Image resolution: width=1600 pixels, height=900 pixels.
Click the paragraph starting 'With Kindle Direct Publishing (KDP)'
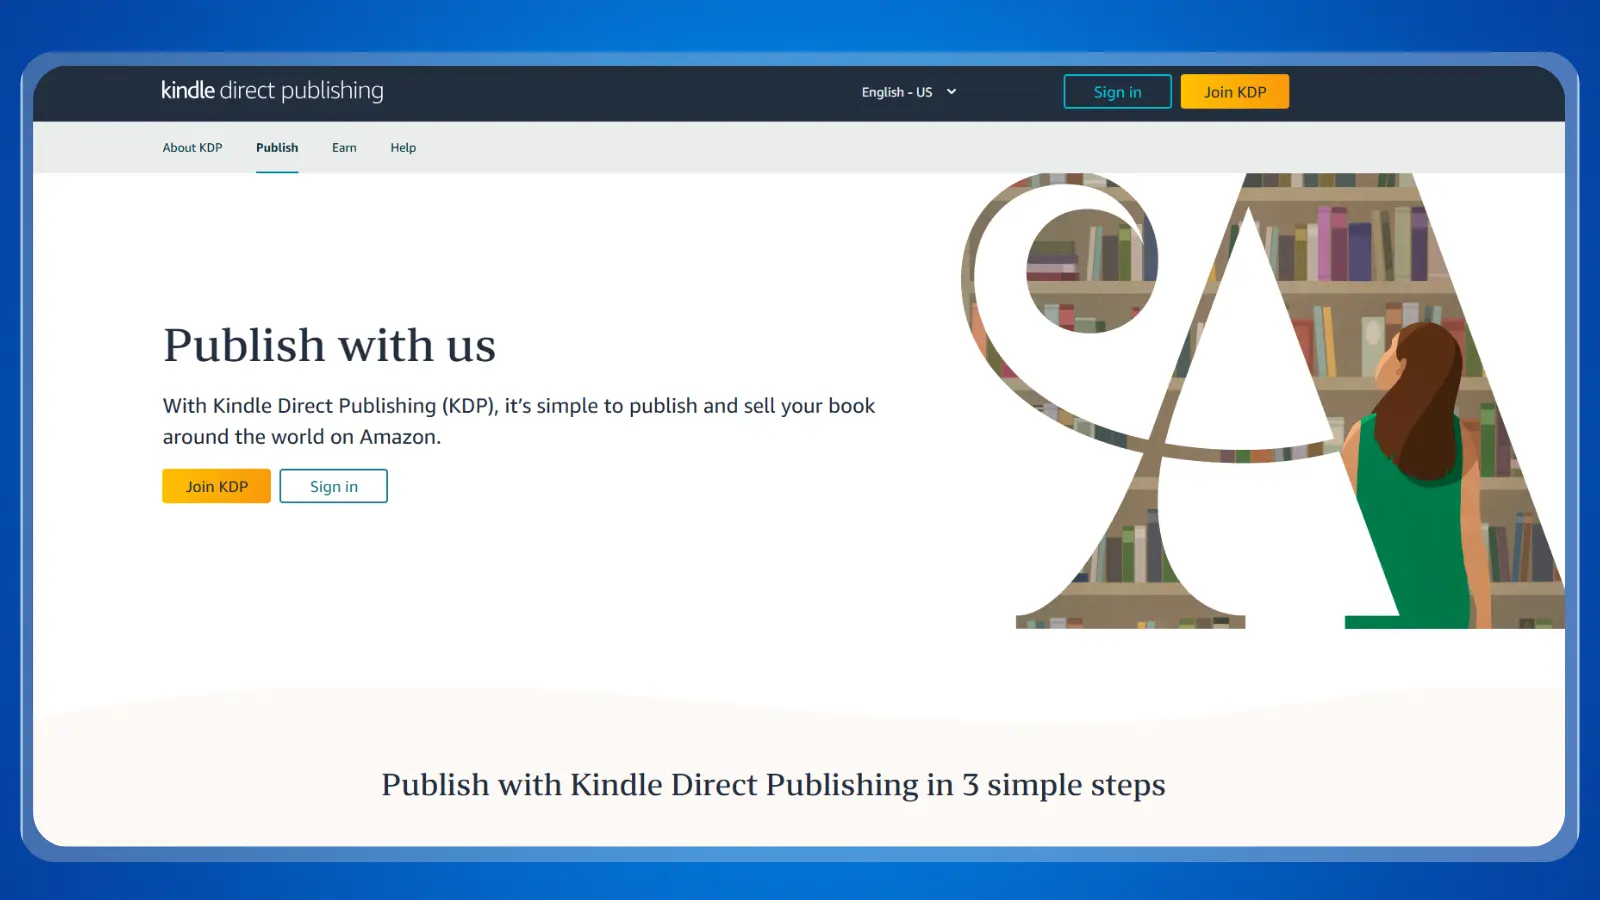pyautogui.click(x=519, y=421)
